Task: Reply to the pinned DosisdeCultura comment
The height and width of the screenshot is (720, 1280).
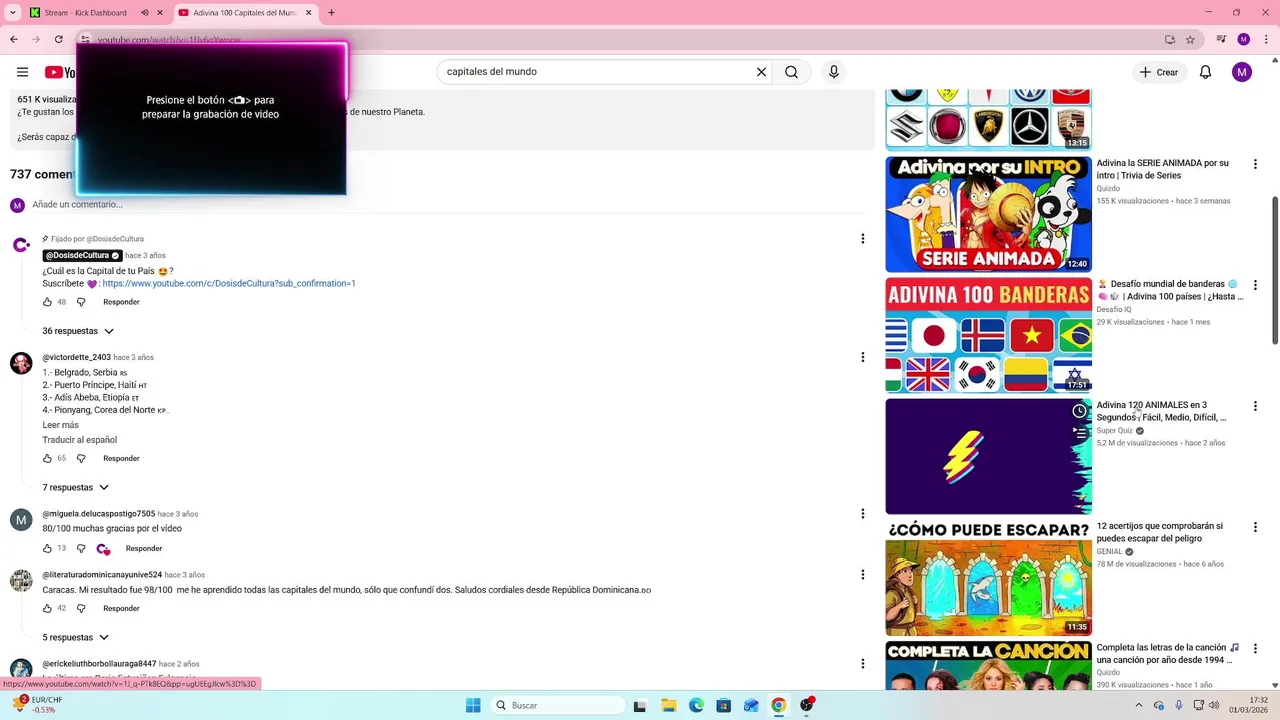Action: coord(121,302)
